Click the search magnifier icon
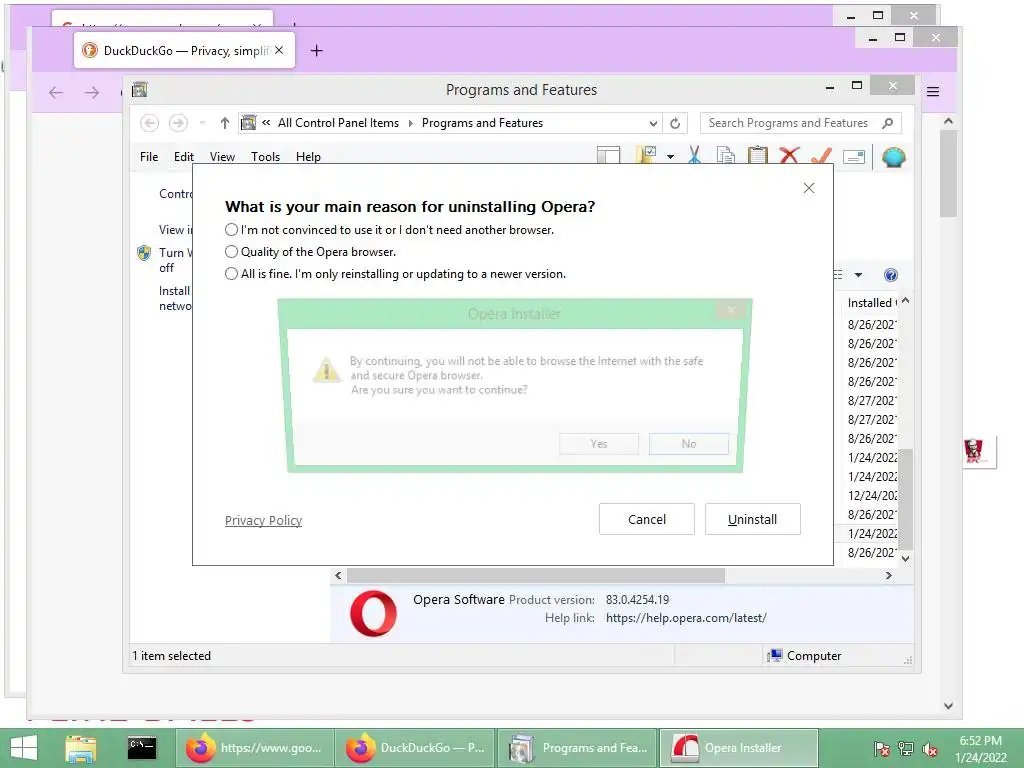1024x768 pixels. click(x=887, y=123)
